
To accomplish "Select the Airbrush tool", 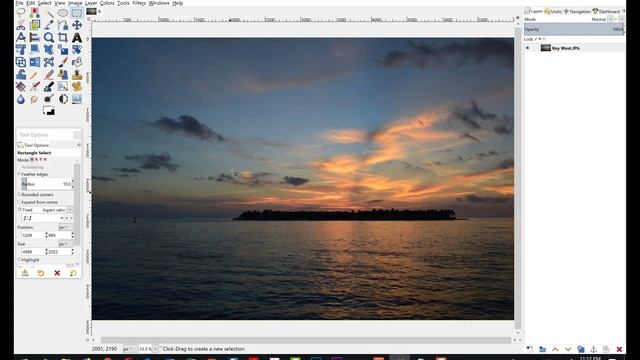I will 35,87.
